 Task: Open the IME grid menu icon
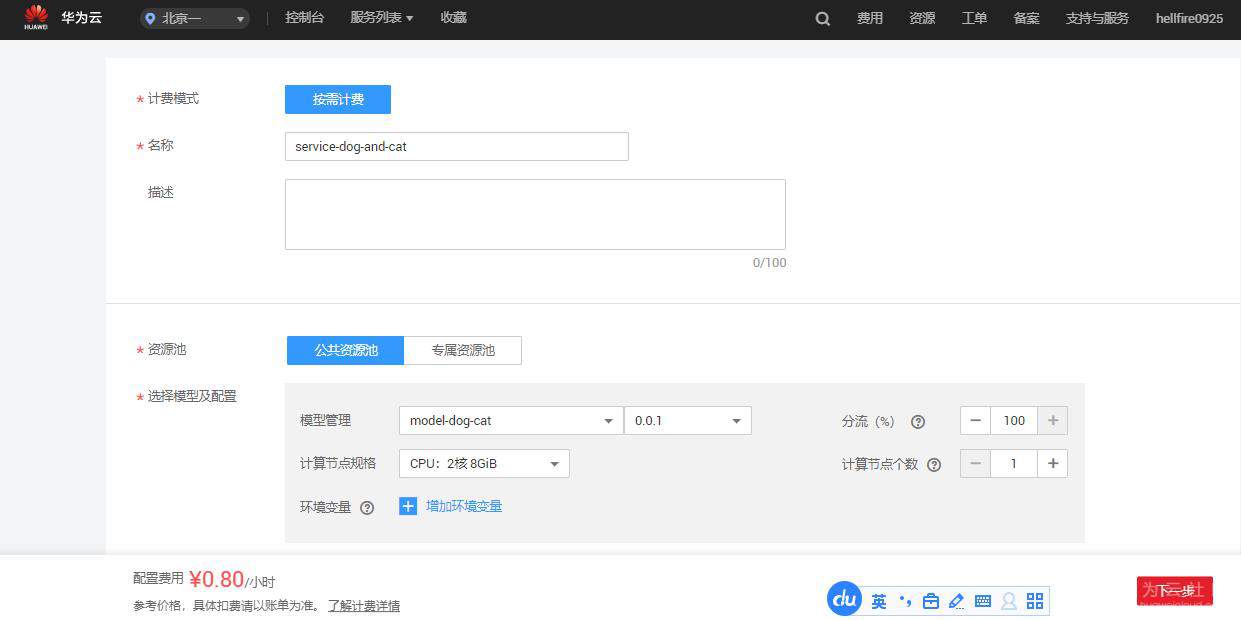(x=1035, y=601)
